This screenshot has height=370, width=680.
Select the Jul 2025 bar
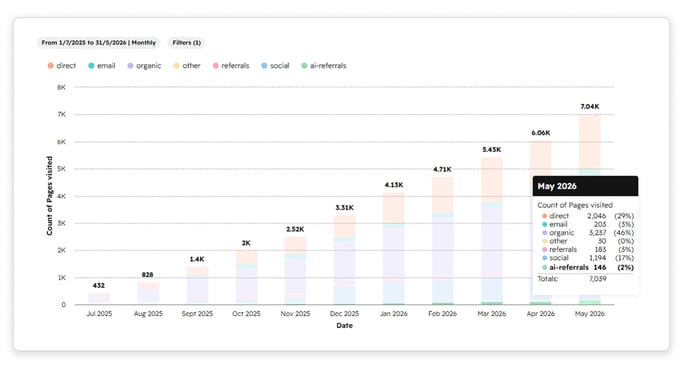pyautogui.click(x=99, y=299)
